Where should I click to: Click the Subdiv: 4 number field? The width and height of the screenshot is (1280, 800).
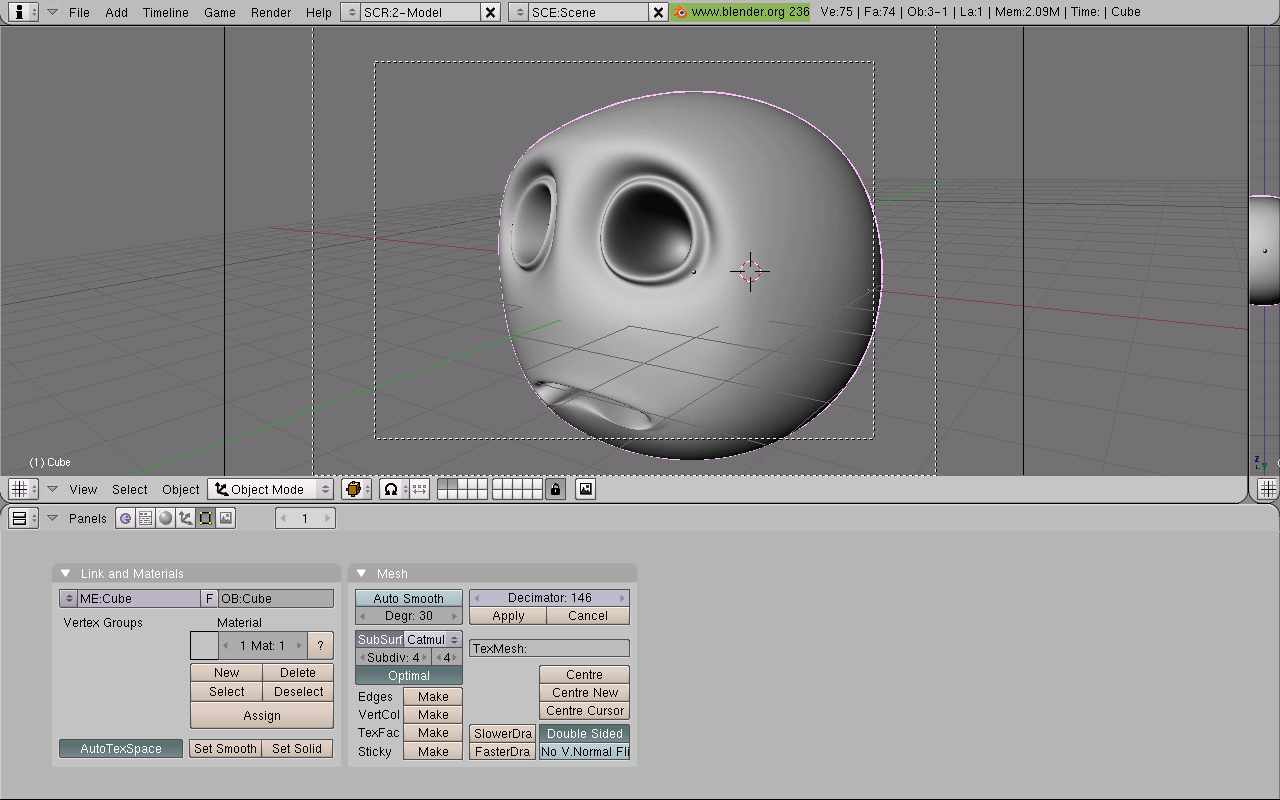(x=394, y=658)
